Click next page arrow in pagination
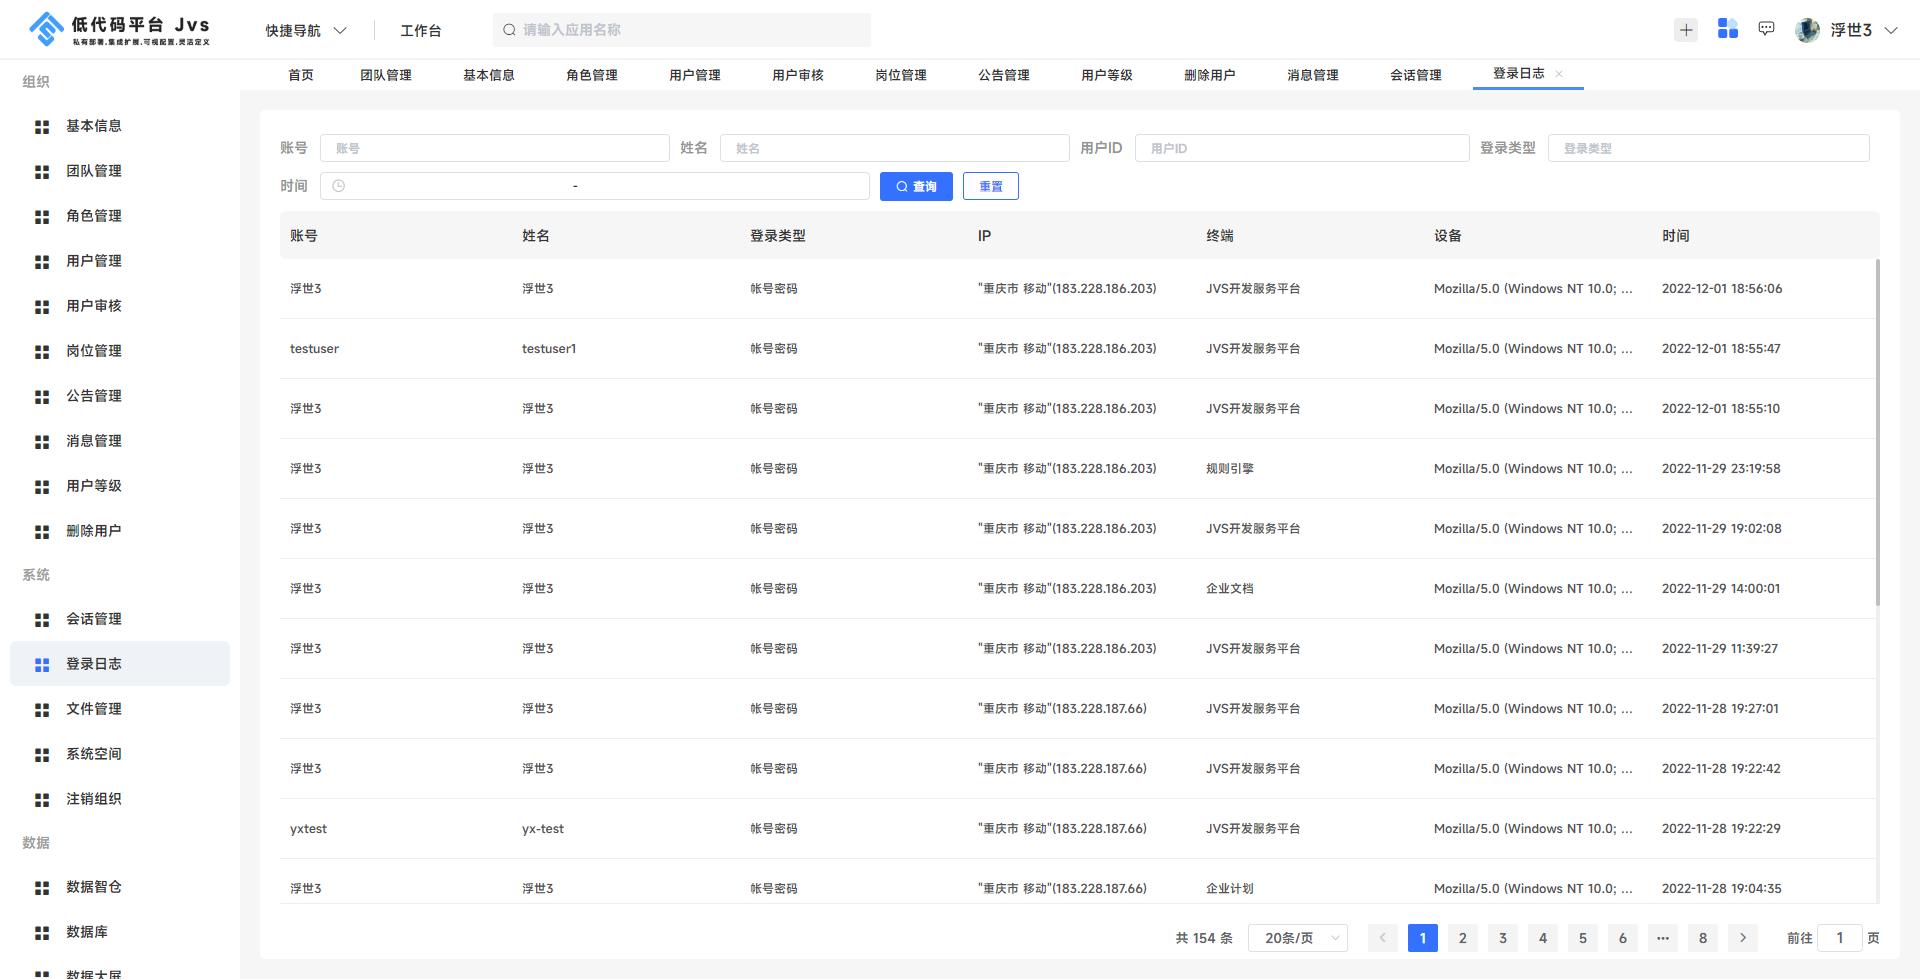The height and width of the screenshot is (979, 1920). 1743,938
